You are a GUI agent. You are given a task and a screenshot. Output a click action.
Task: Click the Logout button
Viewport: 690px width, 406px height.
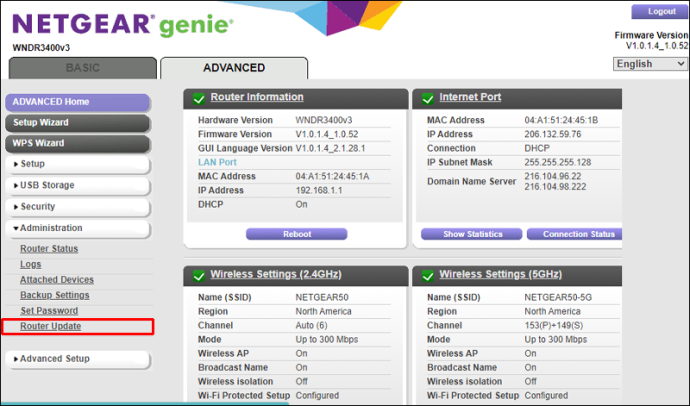tap(660, 12)
